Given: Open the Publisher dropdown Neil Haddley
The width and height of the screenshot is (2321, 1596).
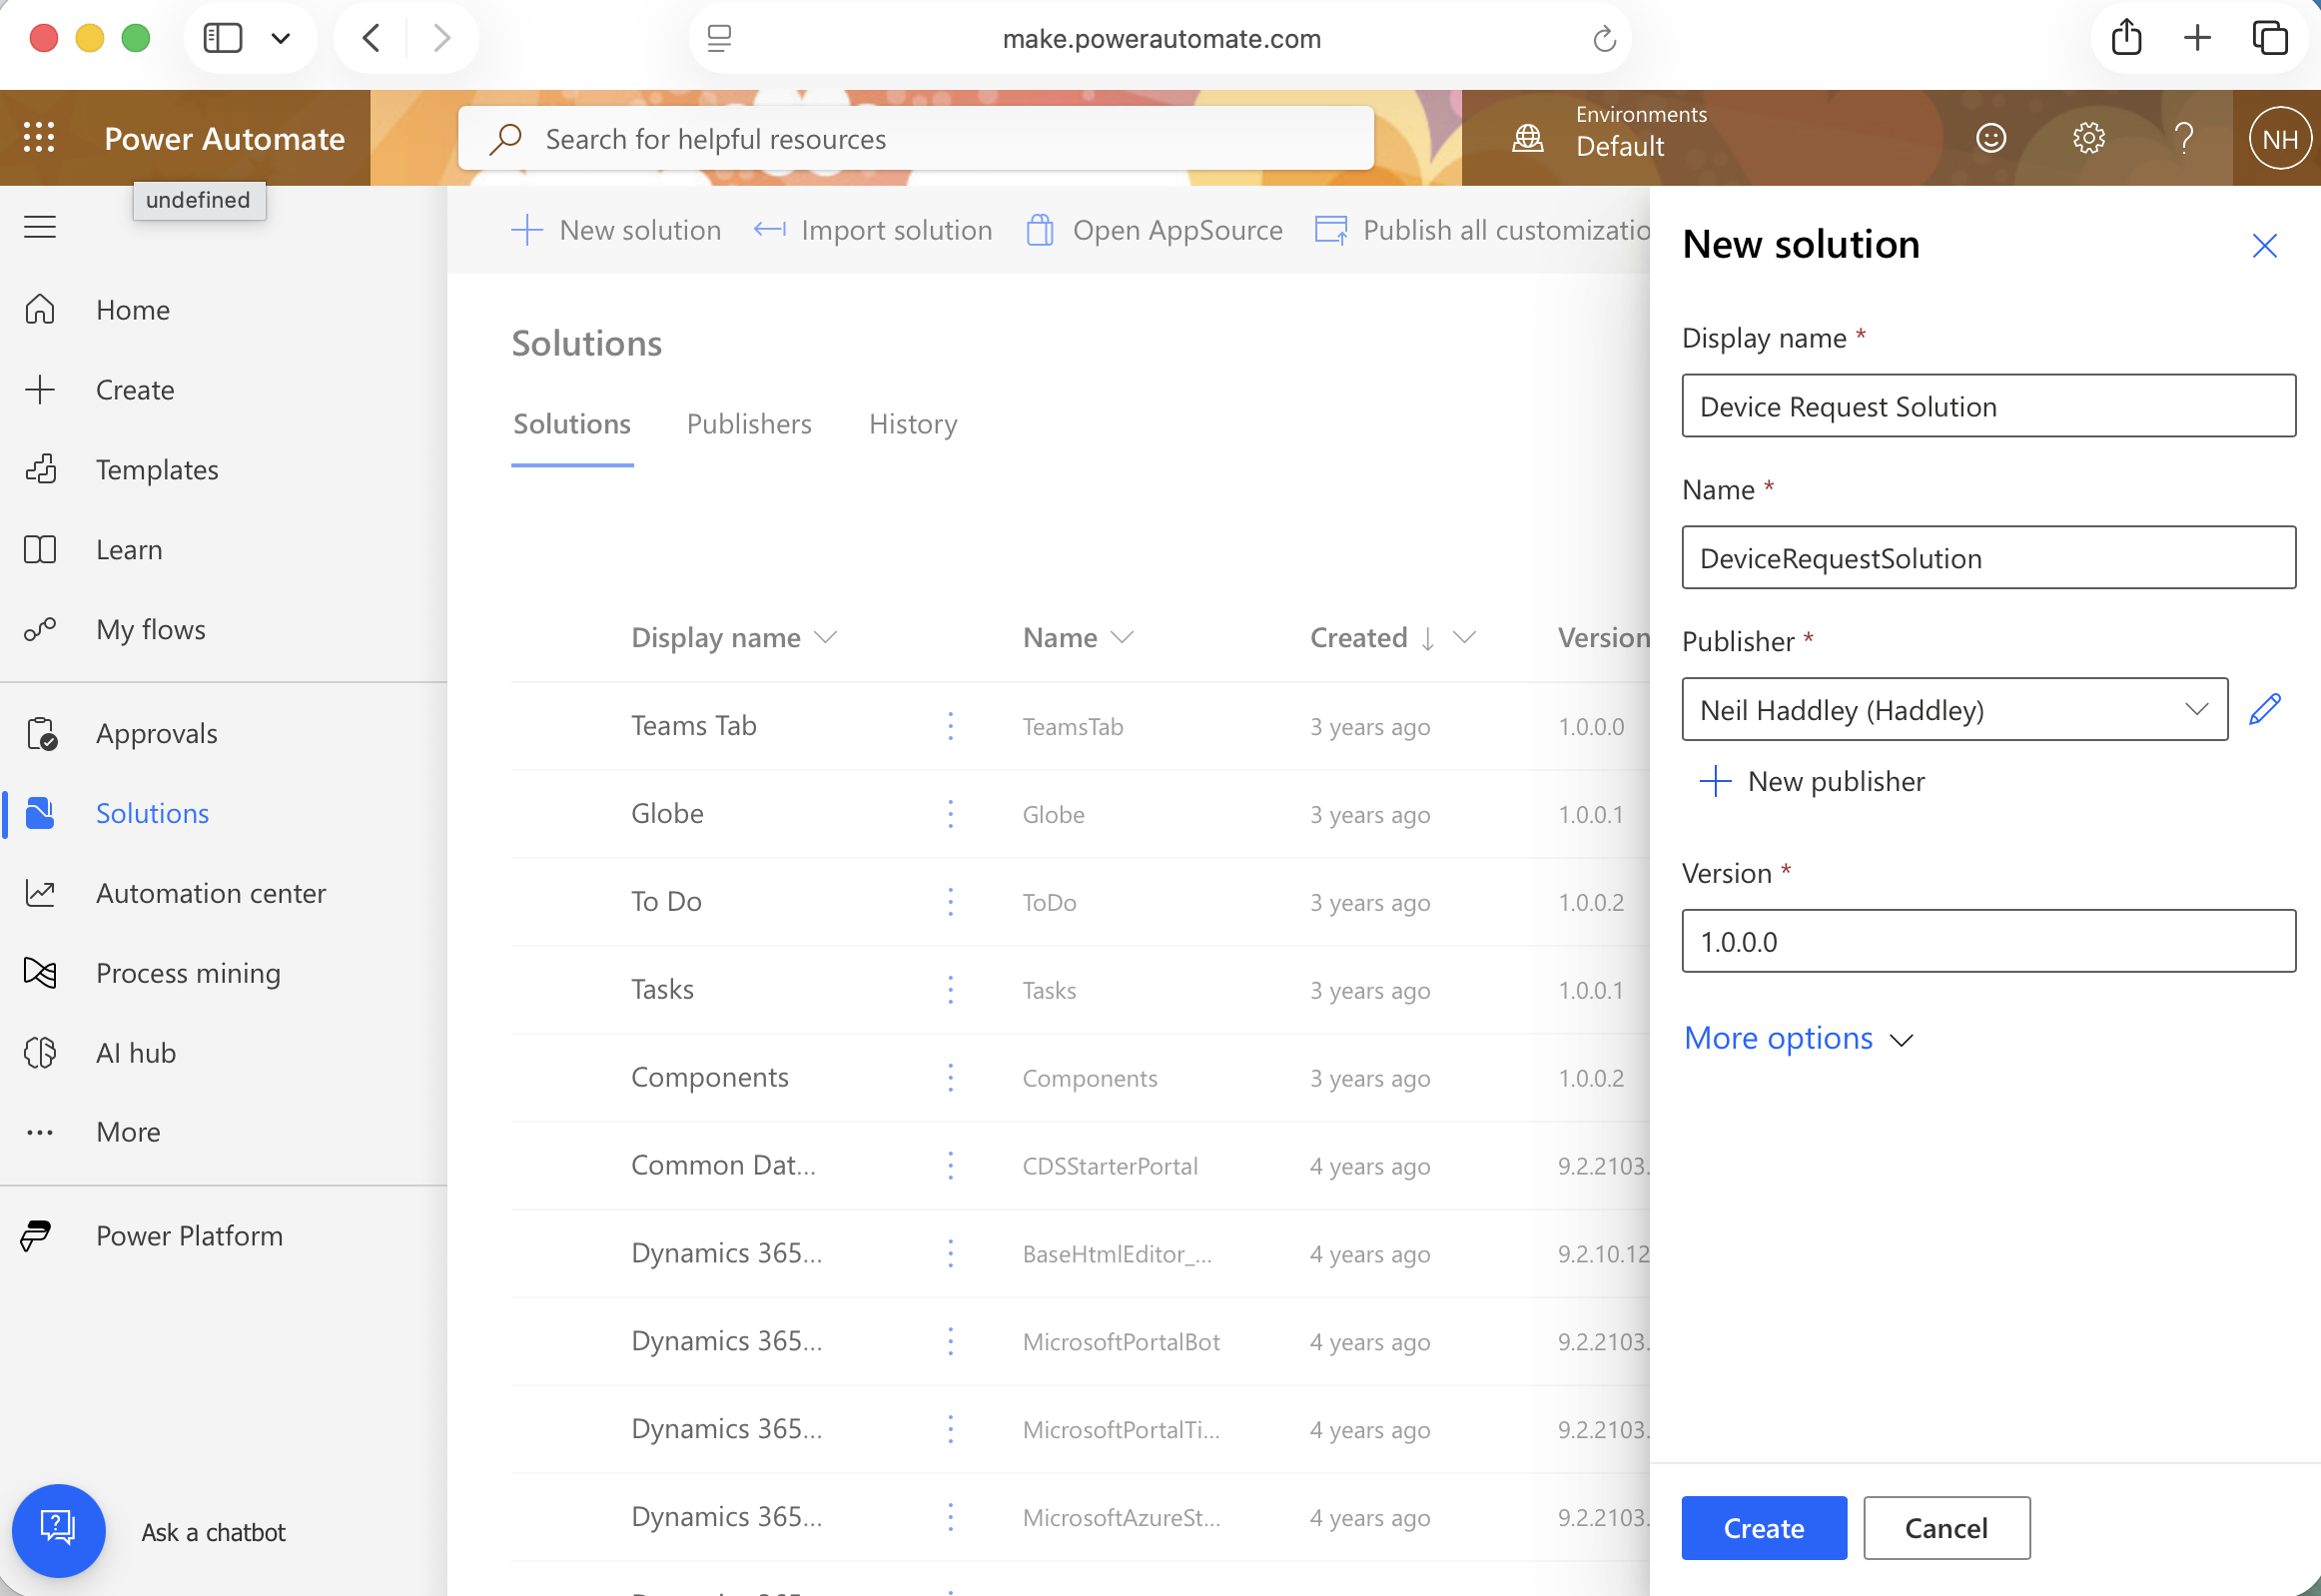Looking at the screenshot, I should click(x=1954, y=709).
